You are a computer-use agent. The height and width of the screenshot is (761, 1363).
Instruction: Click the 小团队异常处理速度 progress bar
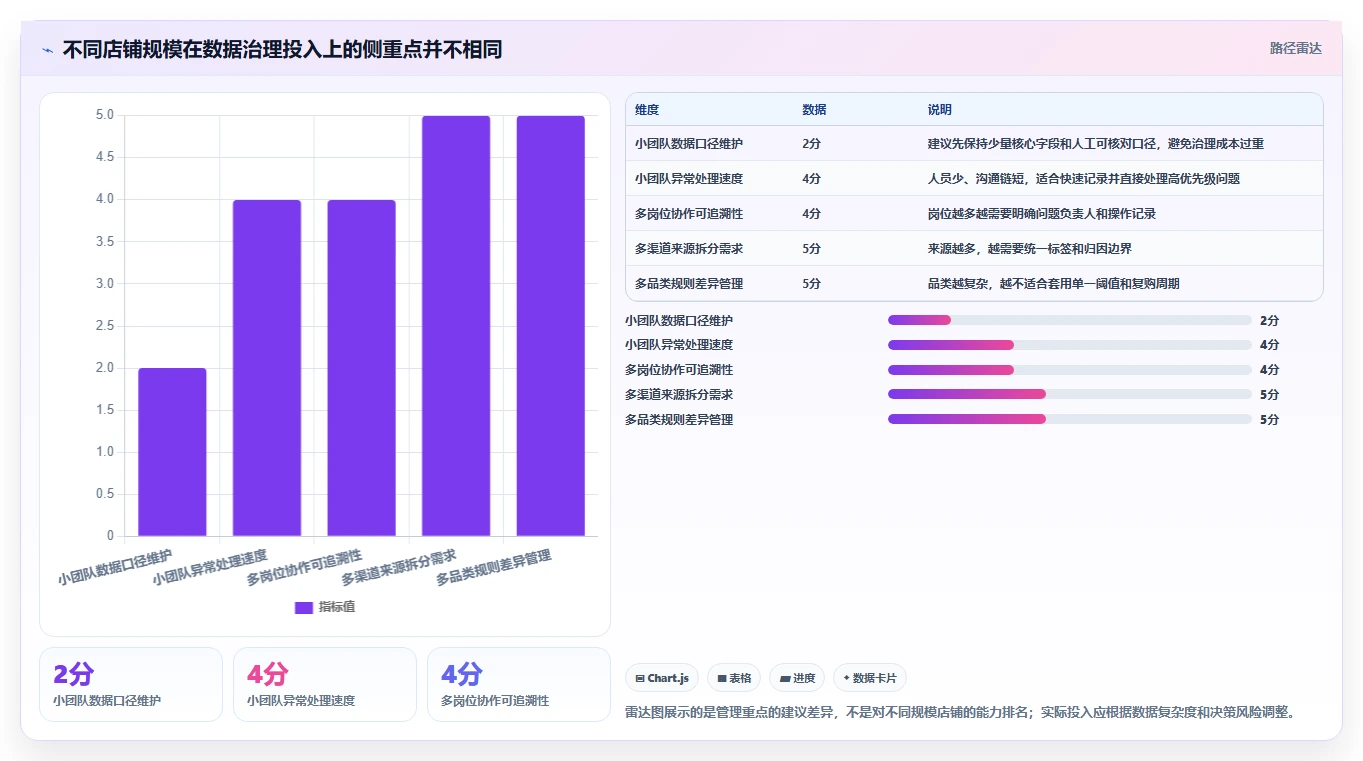(x=1070, y=345)
